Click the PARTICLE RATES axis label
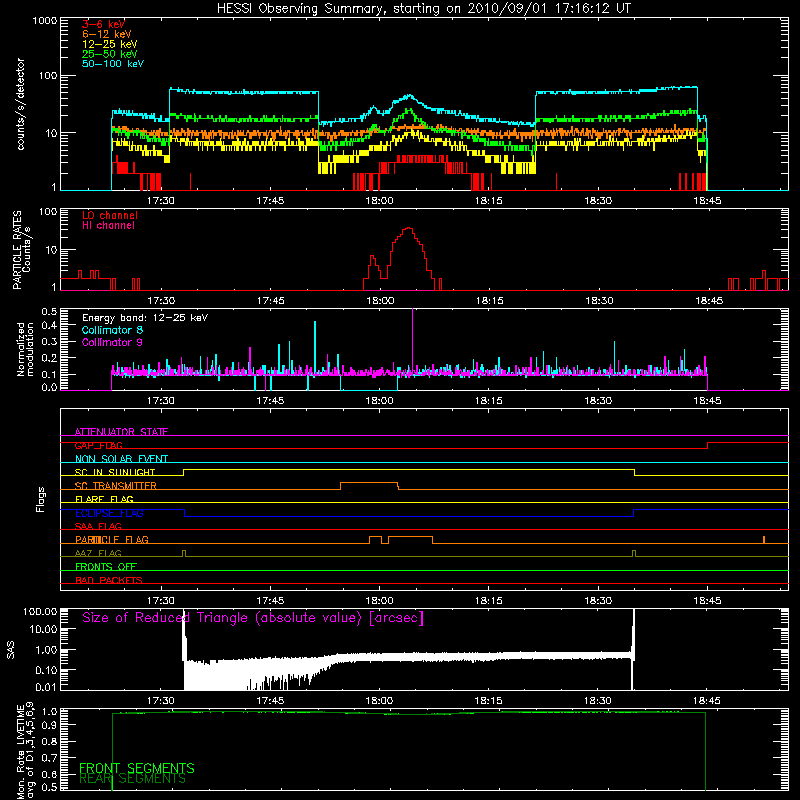 pos(21,249)
